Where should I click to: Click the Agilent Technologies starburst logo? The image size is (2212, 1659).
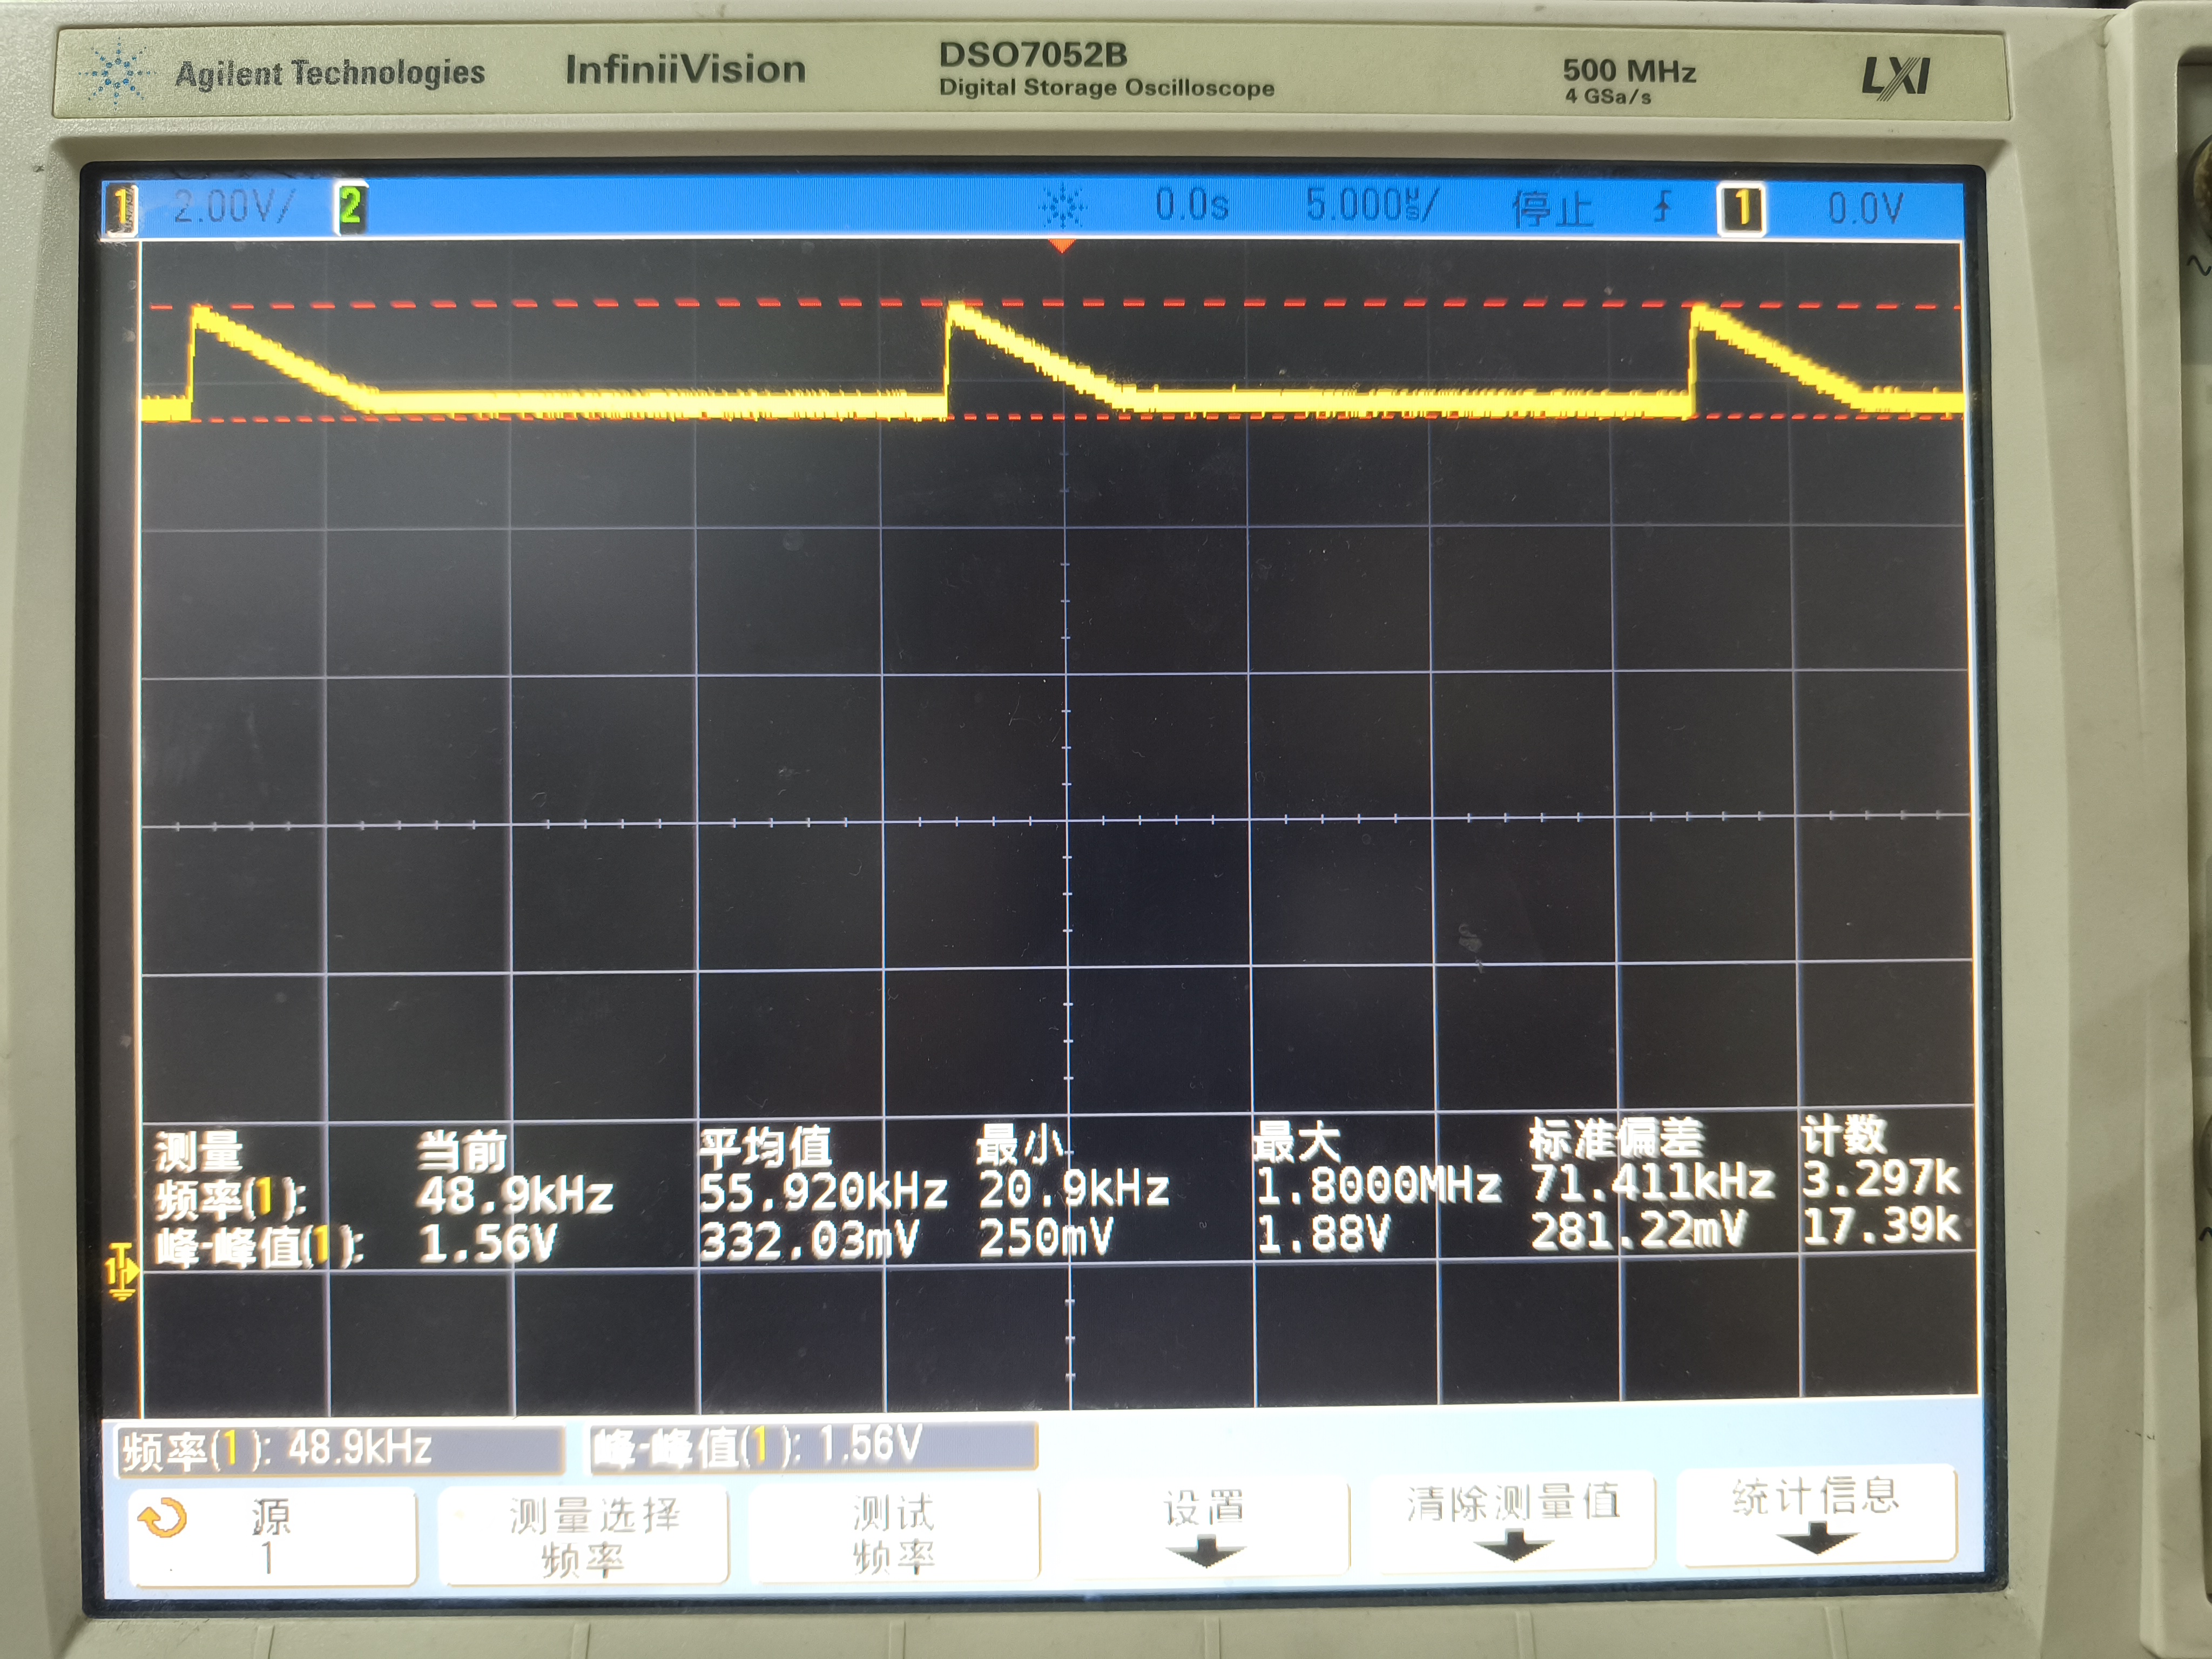(117, 74)
